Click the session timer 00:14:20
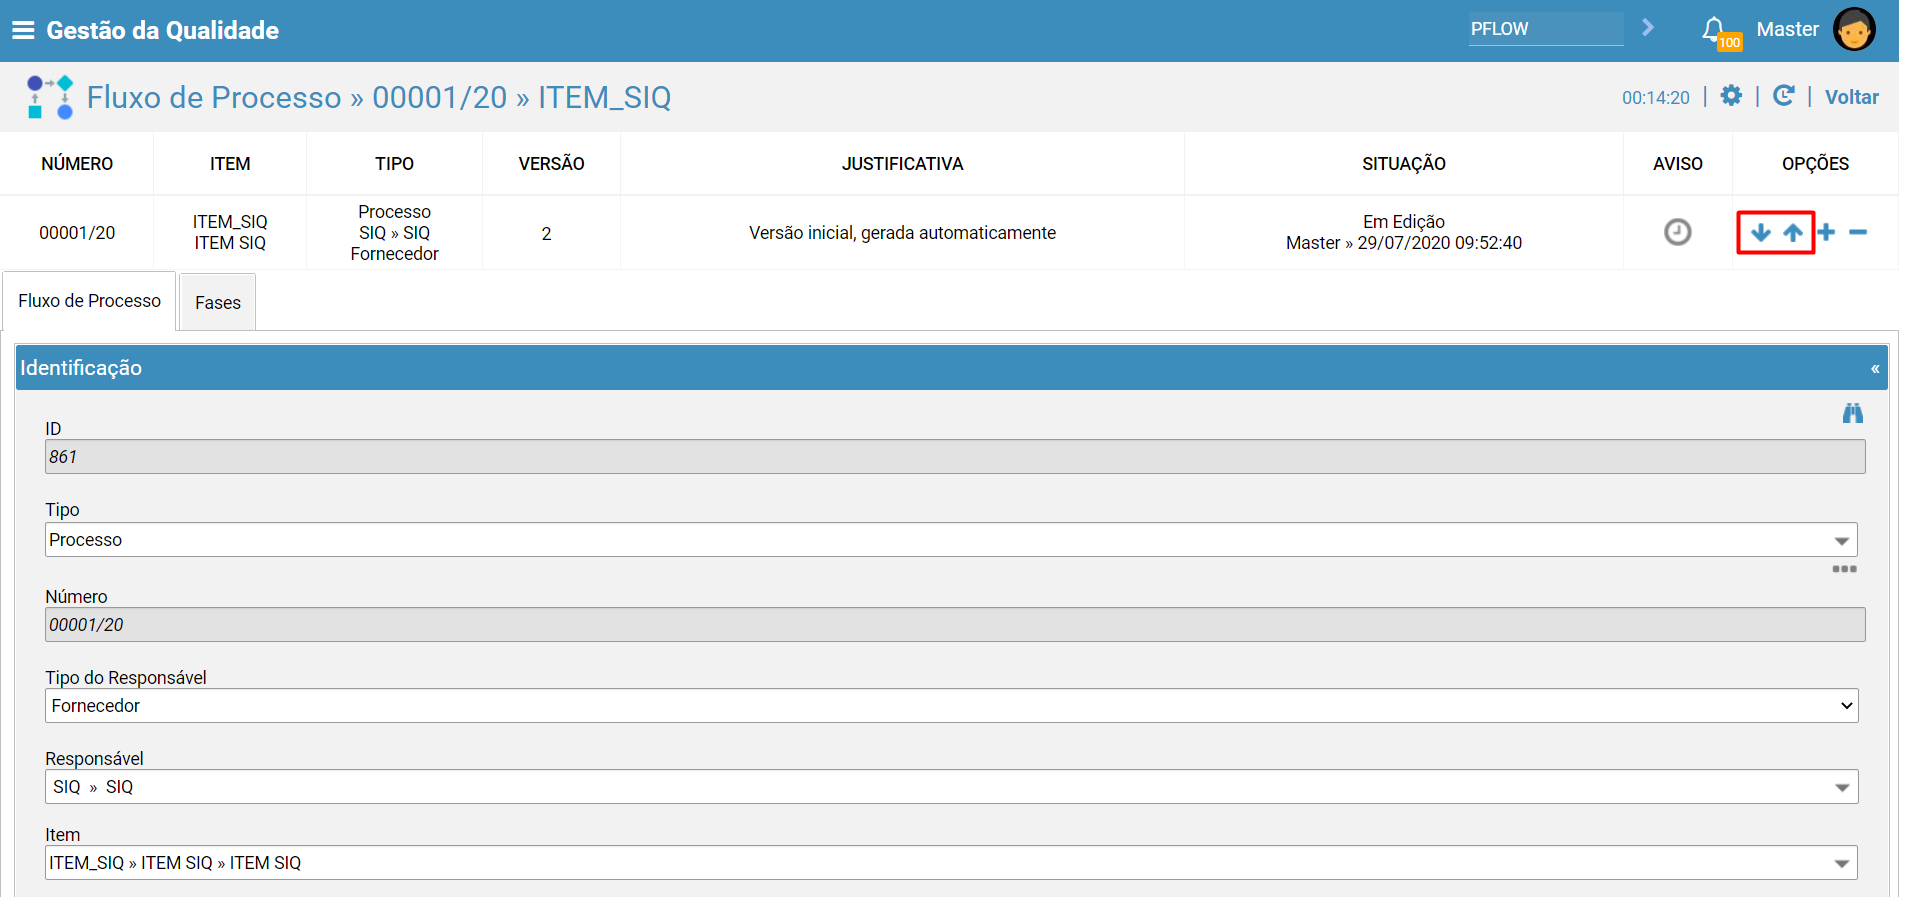This screenshot has height=903, width=1919. coord(1655,98)
